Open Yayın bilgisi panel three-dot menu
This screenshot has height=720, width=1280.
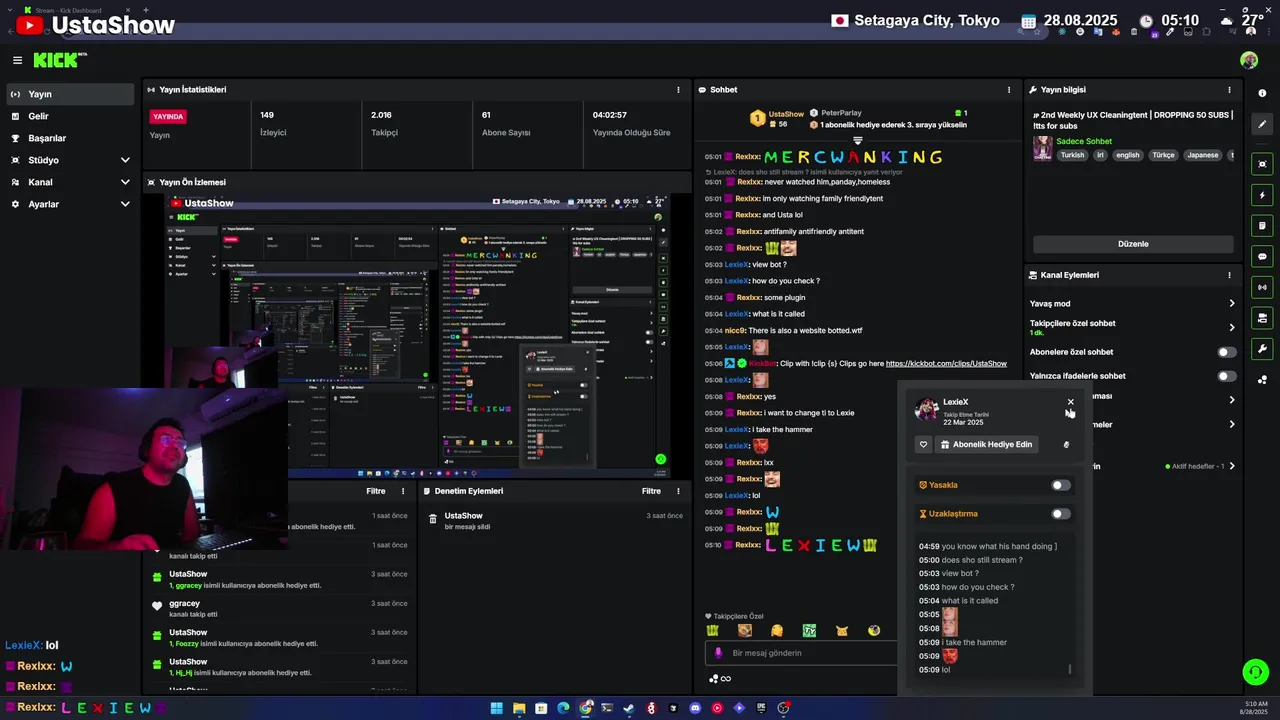tap(1229, 90)
